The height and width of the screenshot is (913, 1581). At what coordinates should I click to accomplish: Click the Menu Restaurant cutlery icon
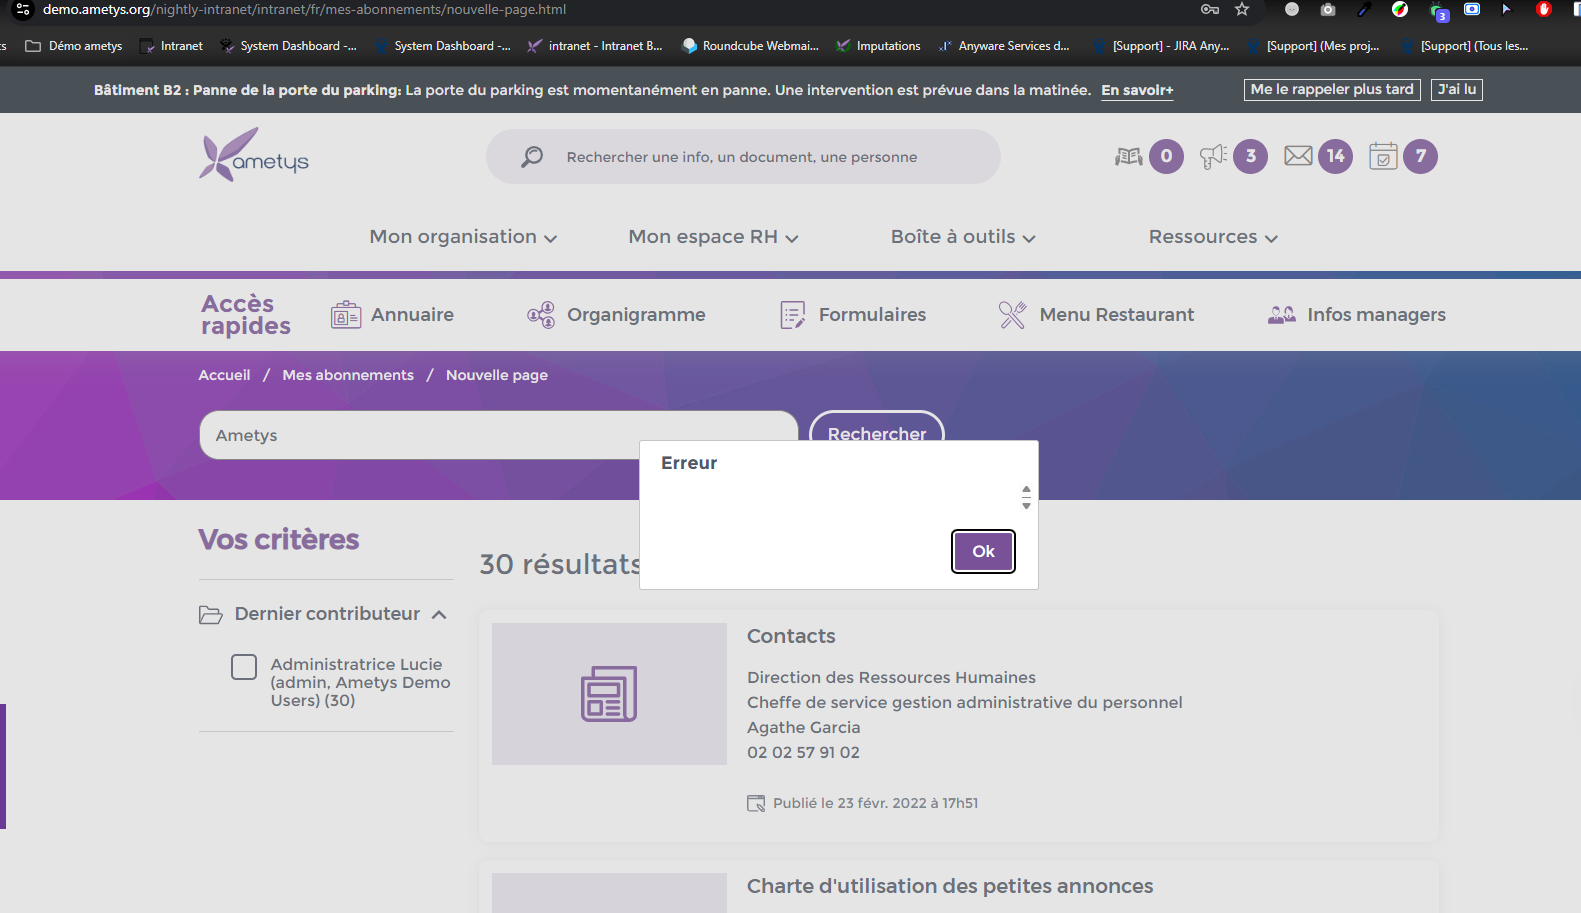click(x=1012, y=315)
